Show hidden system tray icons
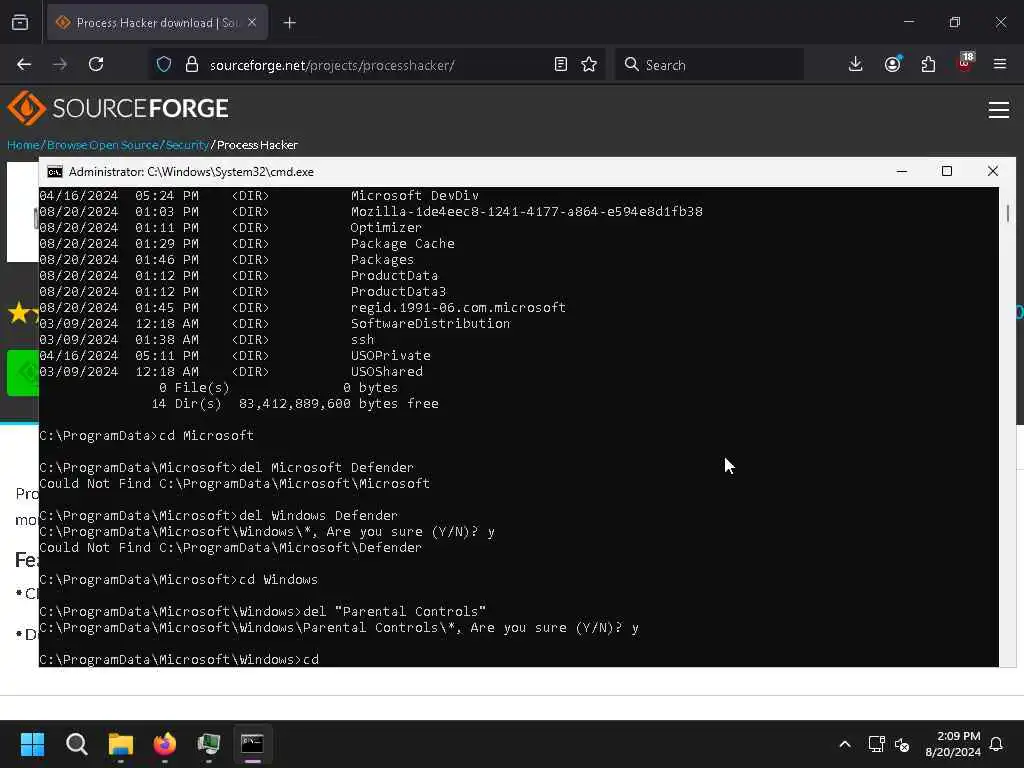Screen dimensions: 1024x768 [x=844, y=744]
